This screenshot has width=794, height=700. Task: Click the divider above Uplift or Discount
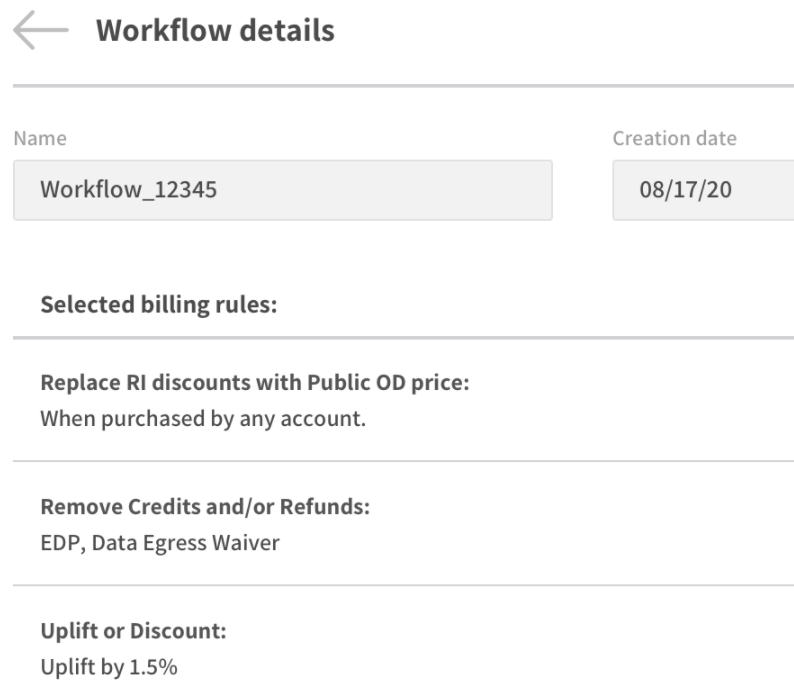402,585
